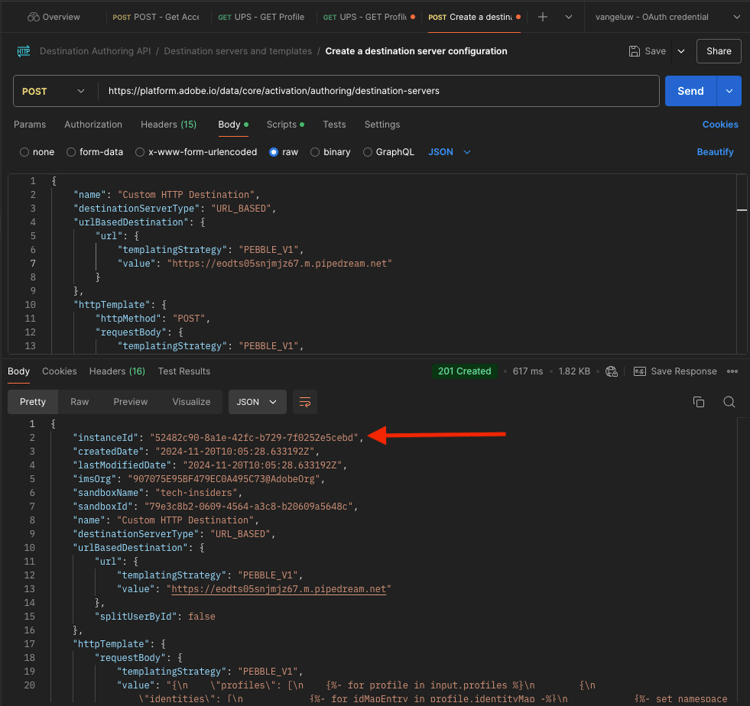The image size is (750, 706).
Task: Click the 201 Created status badge
Action: (464, 371)
